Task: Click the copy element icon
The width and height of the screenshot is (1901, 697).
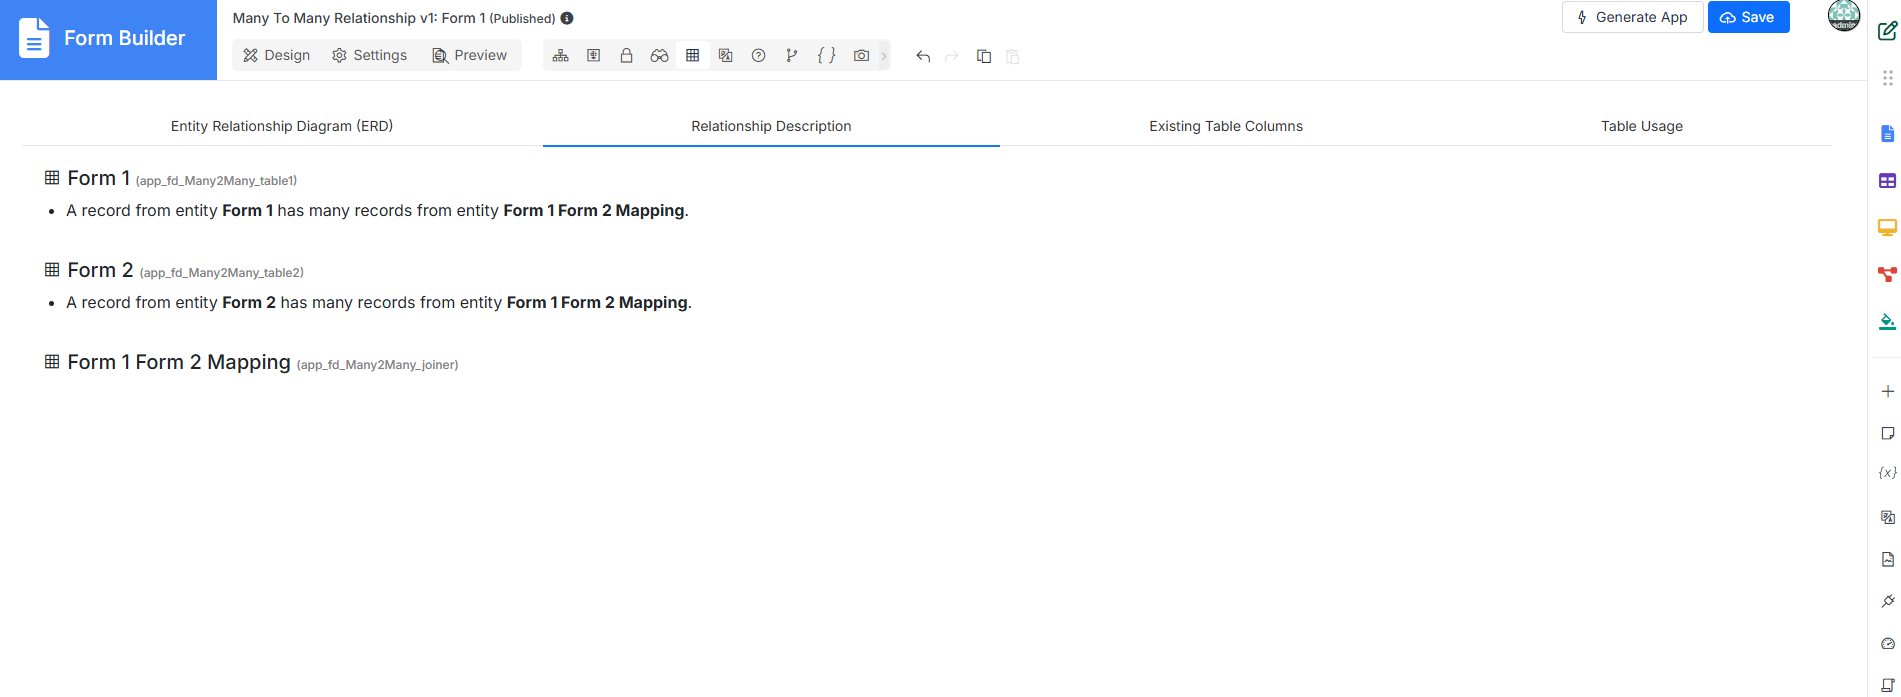Action: [984, 56]
